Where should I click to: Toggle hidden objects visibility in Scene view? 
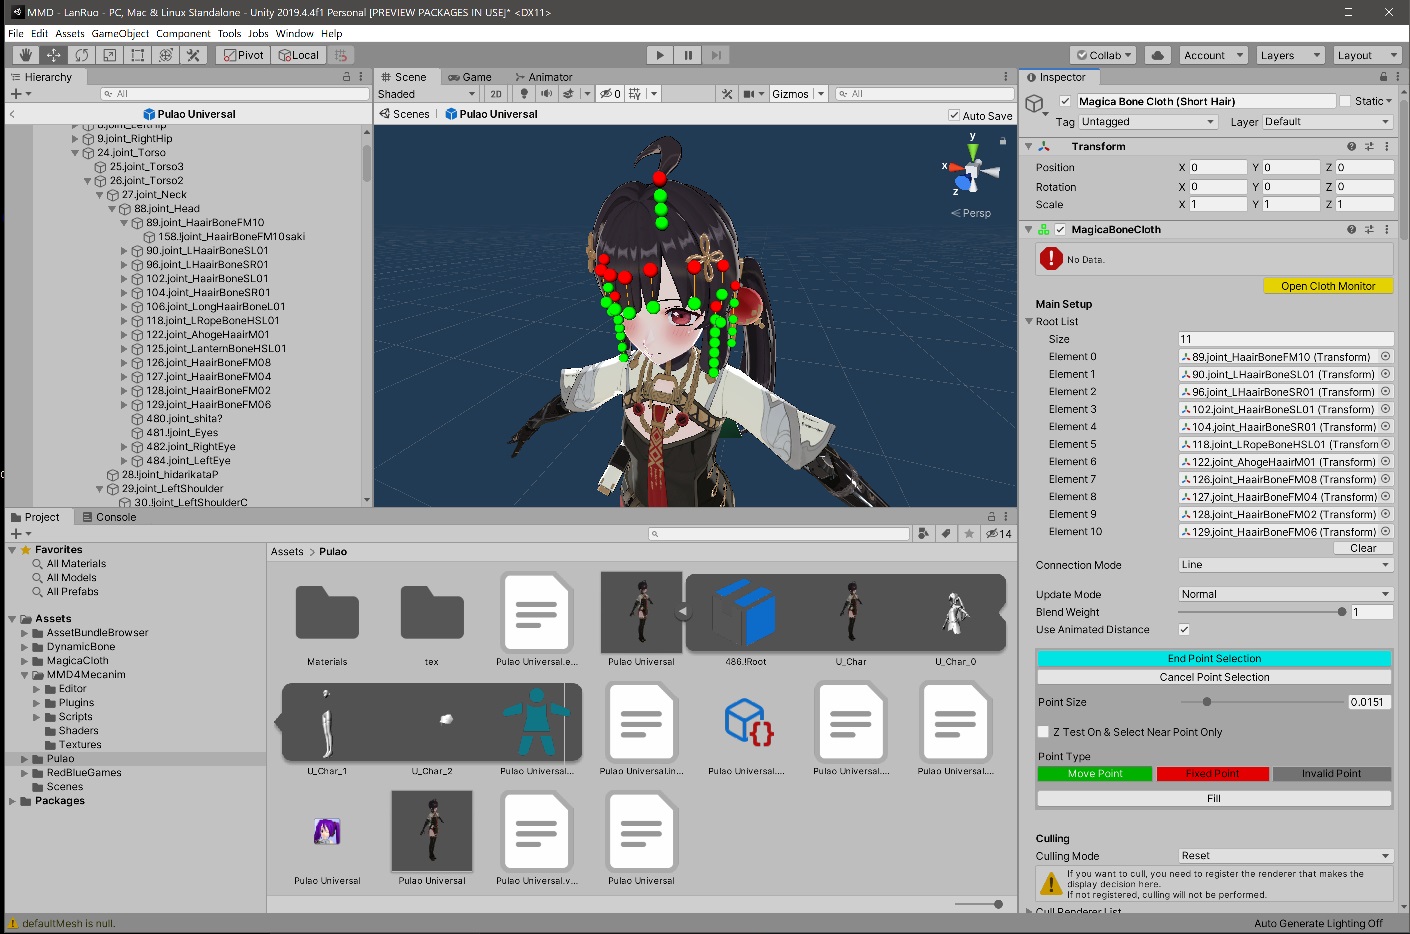click(610, 94)
